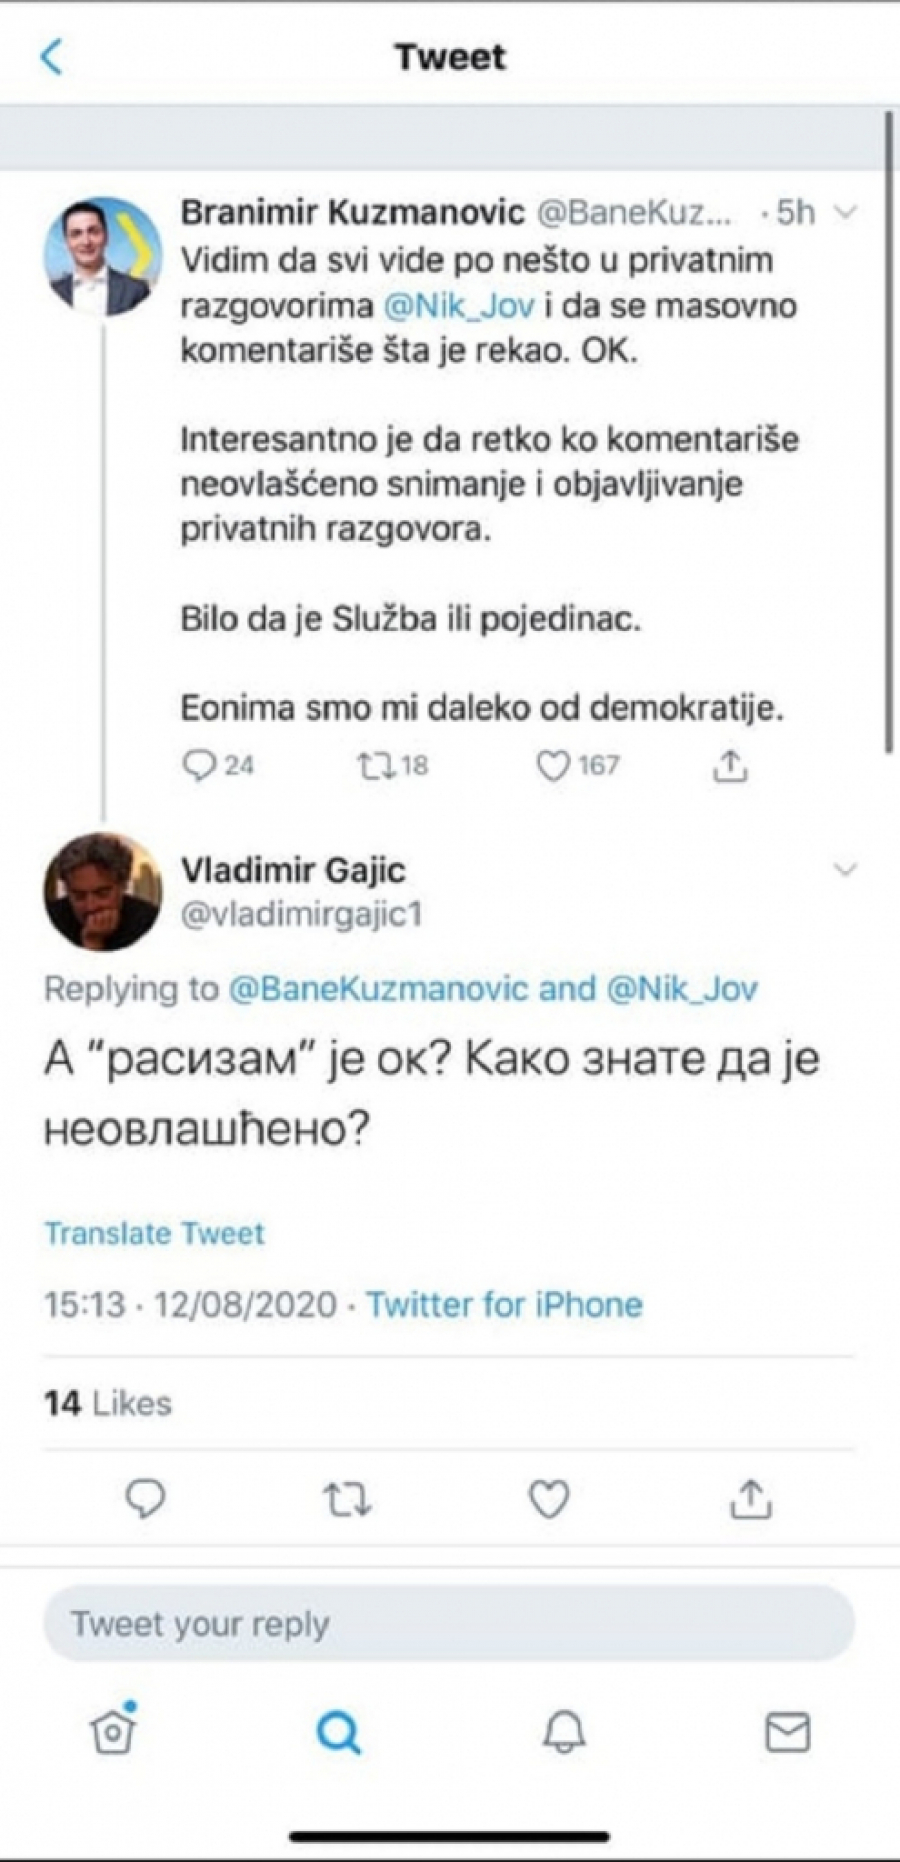The width and height of the screenshot is (900, 1862).
Task: Reply to Vladimir Gajic's tweet
Action: coord(145,1499)
